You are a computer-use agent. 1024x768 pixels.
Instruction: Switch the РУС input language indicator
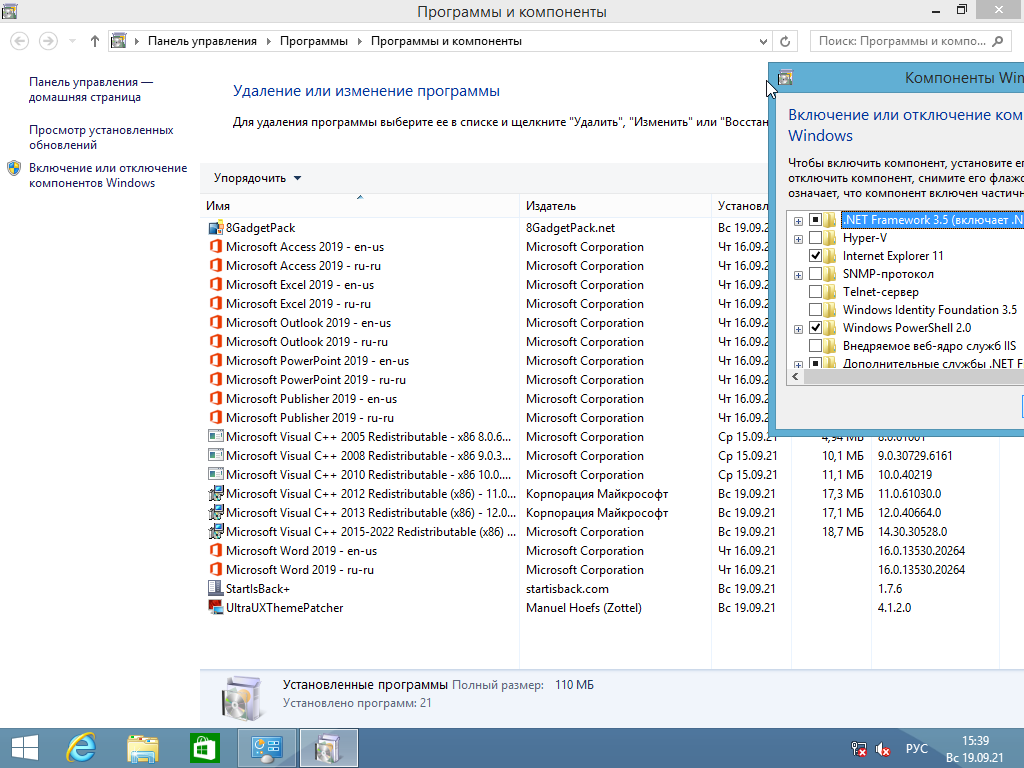pos(916,748)
